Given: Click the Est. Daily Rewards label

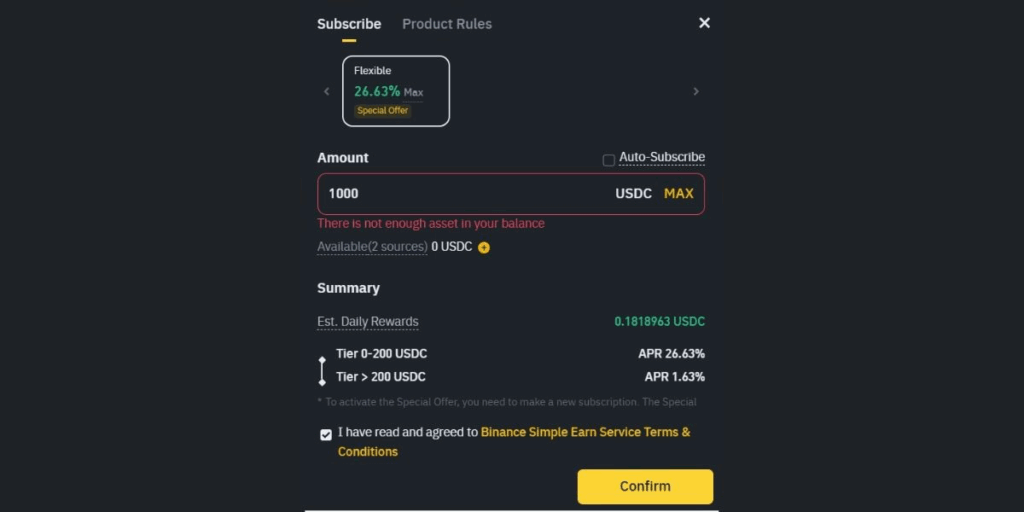Looking at the screenshot, I should coord(368,322).
